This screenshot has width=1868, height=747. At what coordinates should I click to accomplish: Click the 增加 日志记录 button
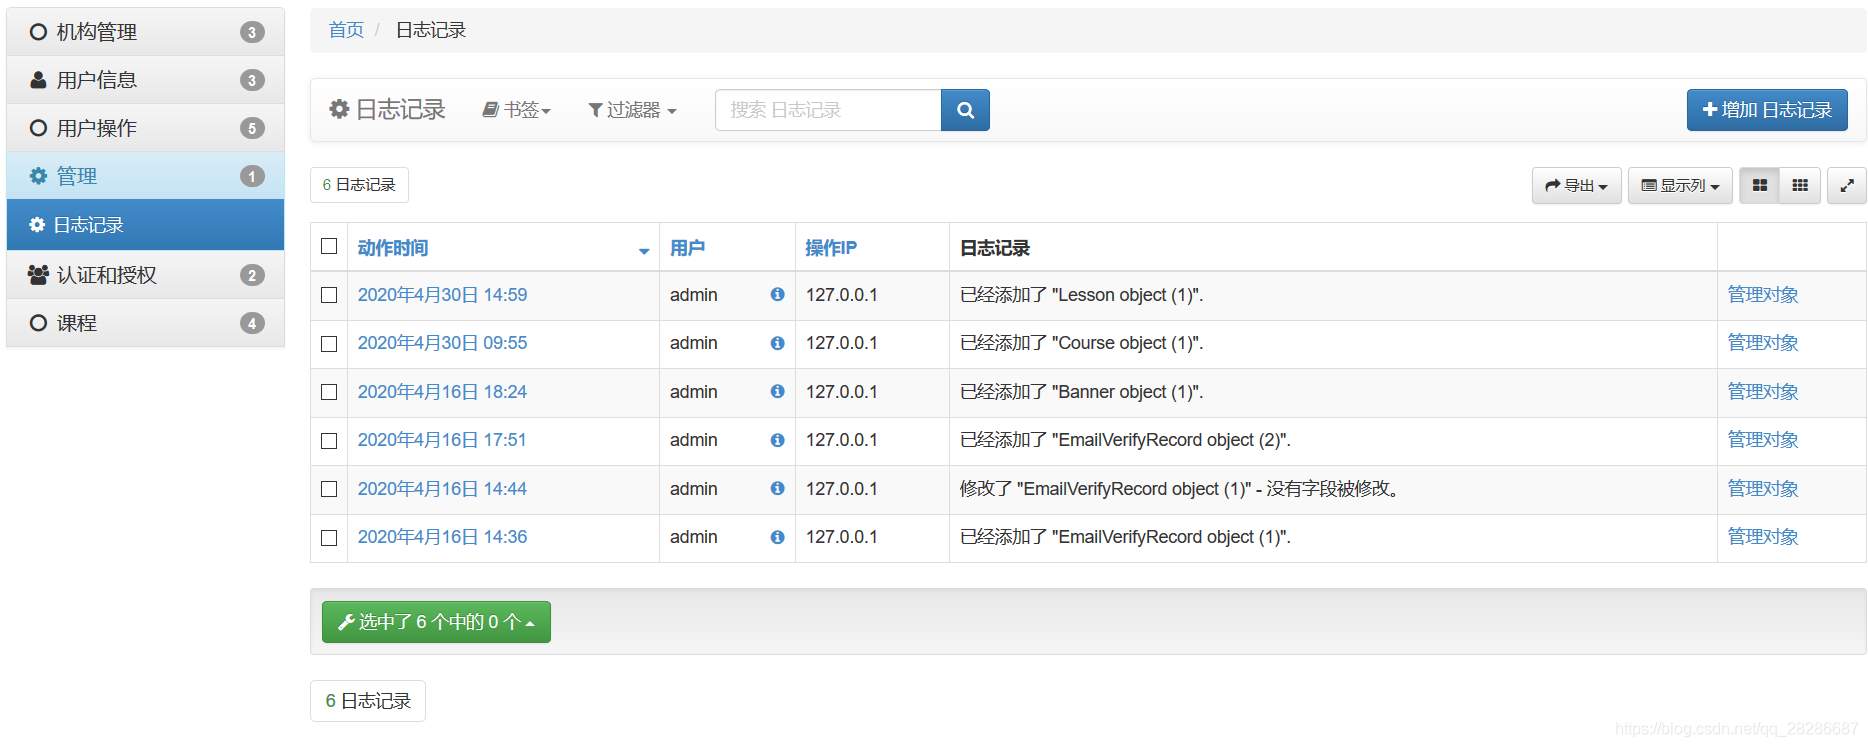(1767, 110)
